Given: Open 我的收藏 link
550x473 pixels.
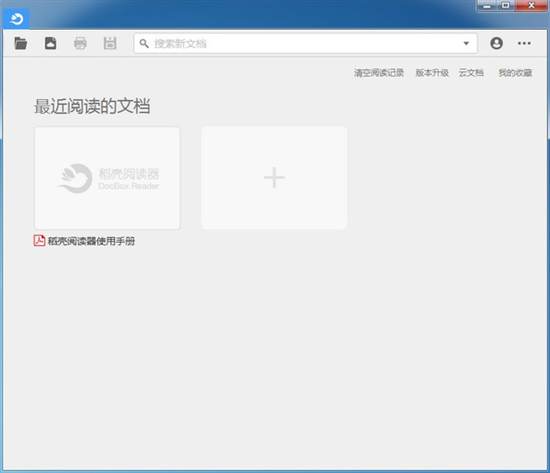Looking at the screenshot, I should (x=515, y=73).
